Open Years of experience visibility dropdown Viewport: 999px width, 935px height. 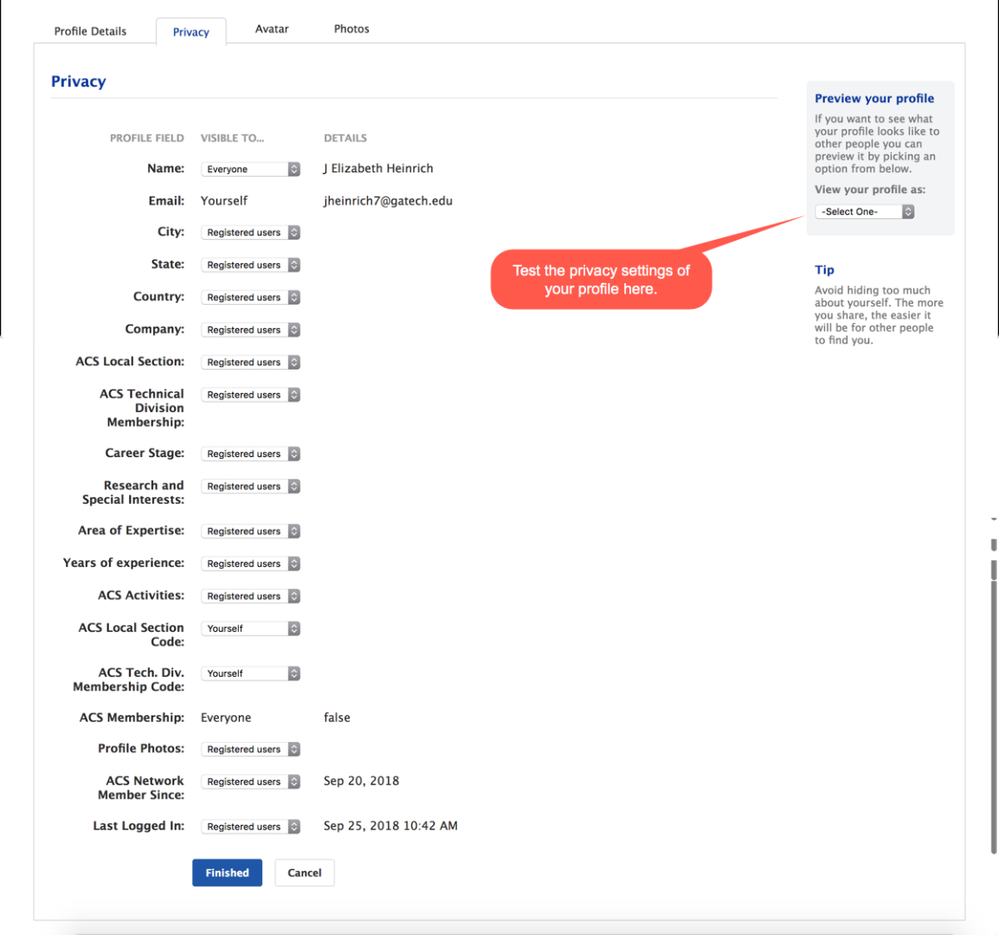(250, 564)
